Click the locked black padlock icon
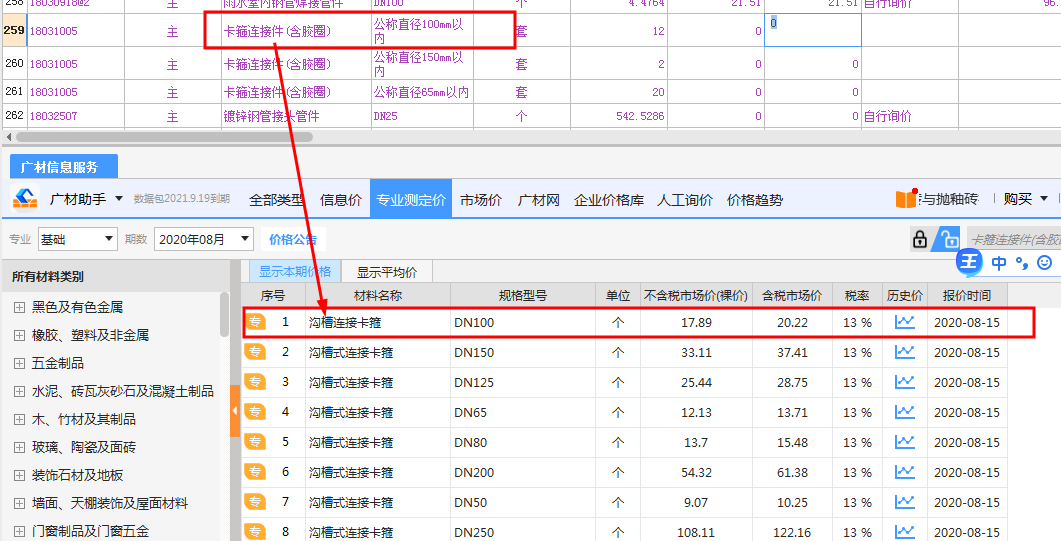The height and width of the screenshot is (541, 1061). tap(920, 239)
